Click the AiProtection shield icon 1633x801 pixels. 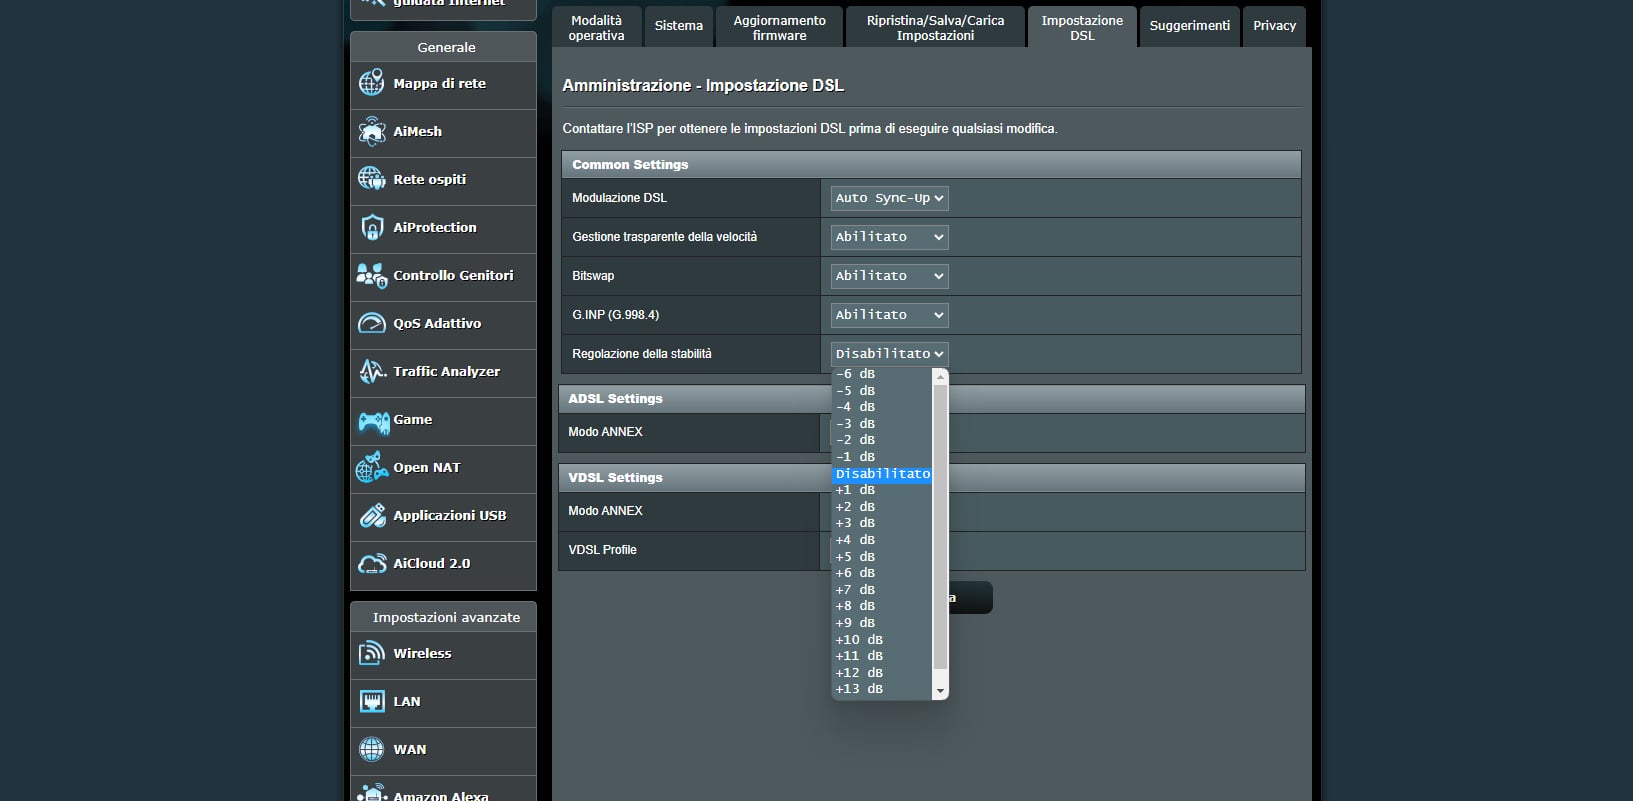click(x=371, y=227)
